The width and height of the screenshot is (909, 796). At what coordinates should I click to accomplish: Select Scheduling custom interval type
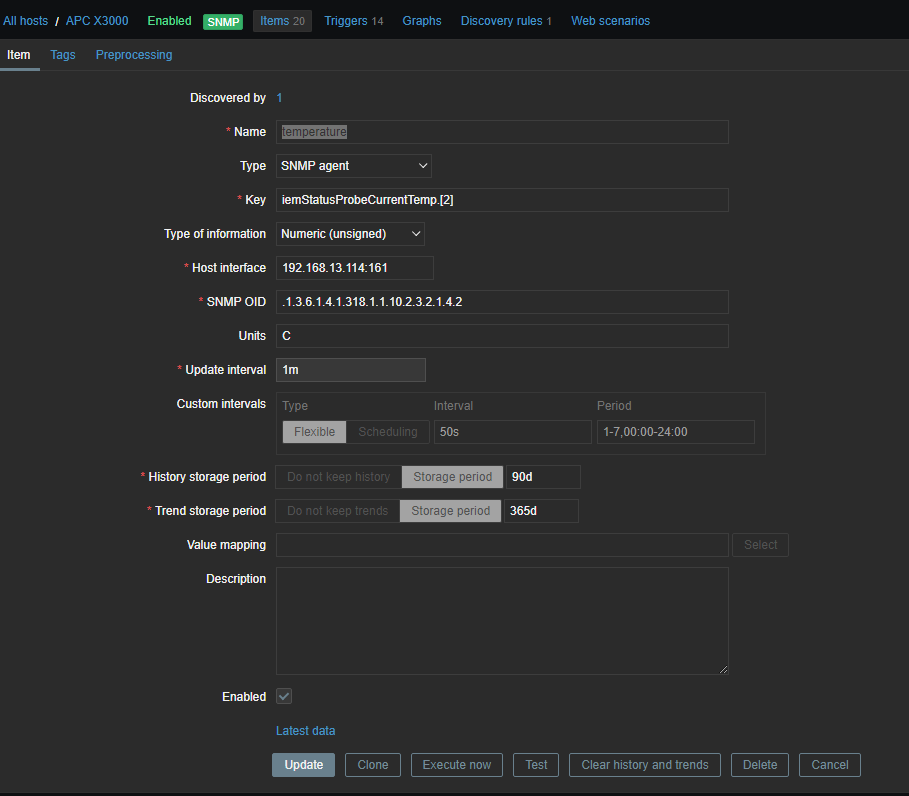388,432
